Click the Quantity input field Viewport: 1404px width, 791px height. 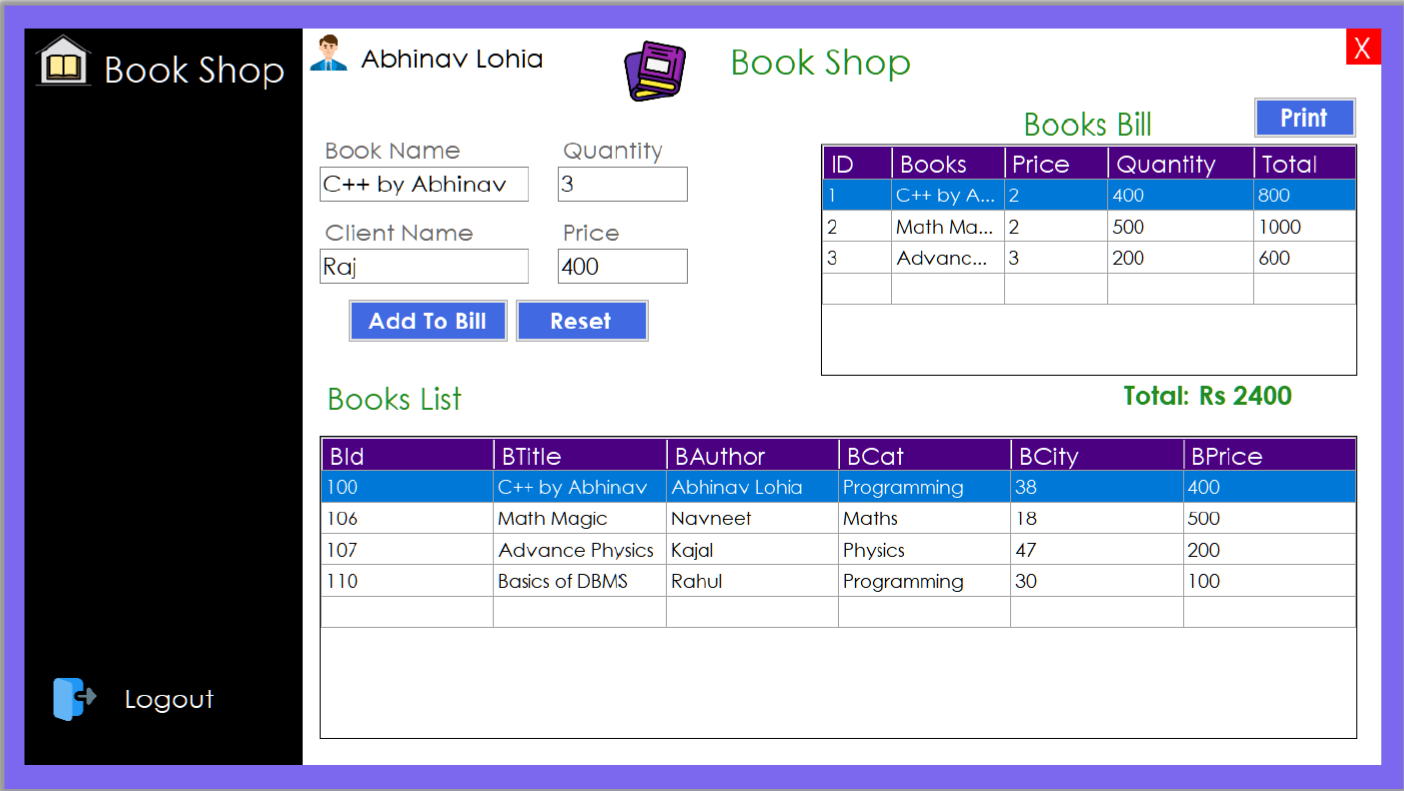pyautogui.click(x=622, y=184)
